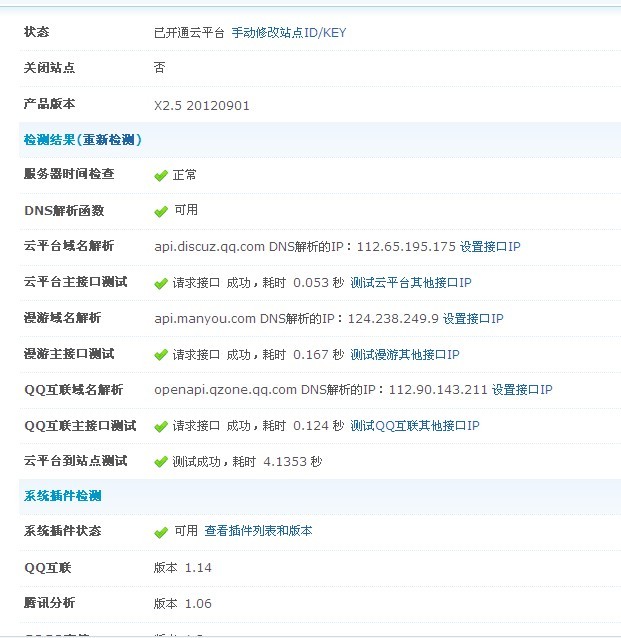The height and width of the screenshot is (638, 621).
Task: Click the 0.167 秒 timing value
Action: (319, 354)
